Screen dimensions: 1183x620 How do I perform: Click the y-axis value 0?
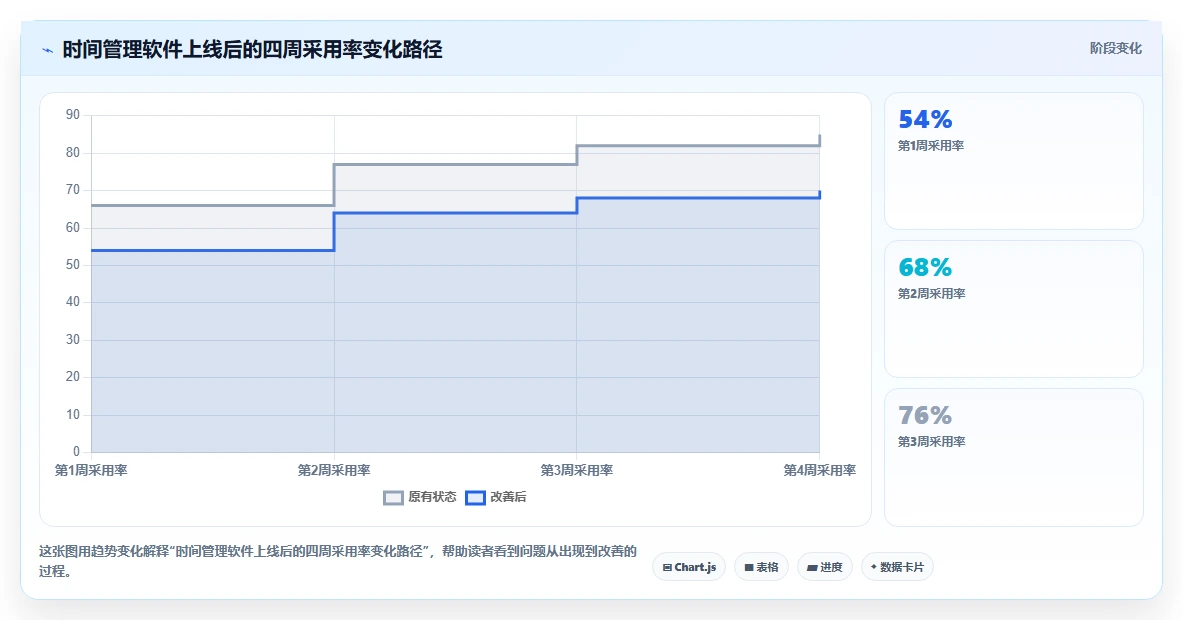pyautogui.click(x=76, y=452)
